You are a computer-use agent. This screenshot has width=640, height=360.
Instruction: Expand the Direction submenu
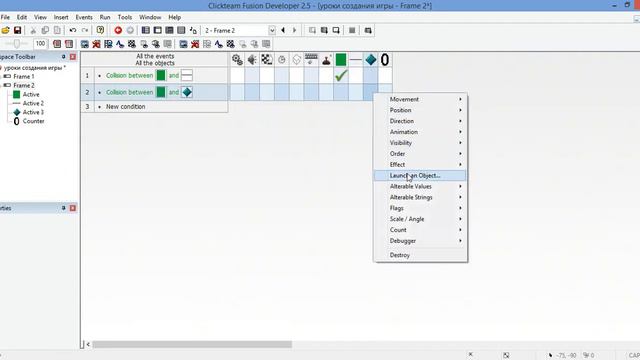pyautogui.click(x=420, y=121)
